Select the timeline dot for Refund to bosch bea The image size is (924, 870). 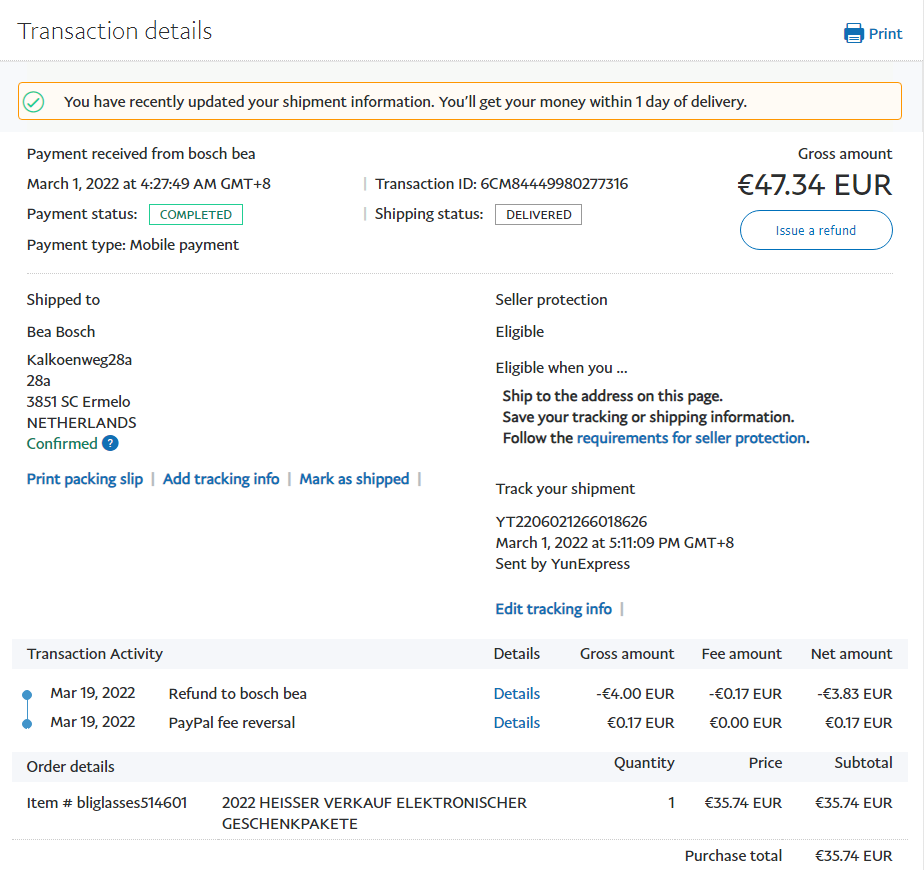coord(26,694)
